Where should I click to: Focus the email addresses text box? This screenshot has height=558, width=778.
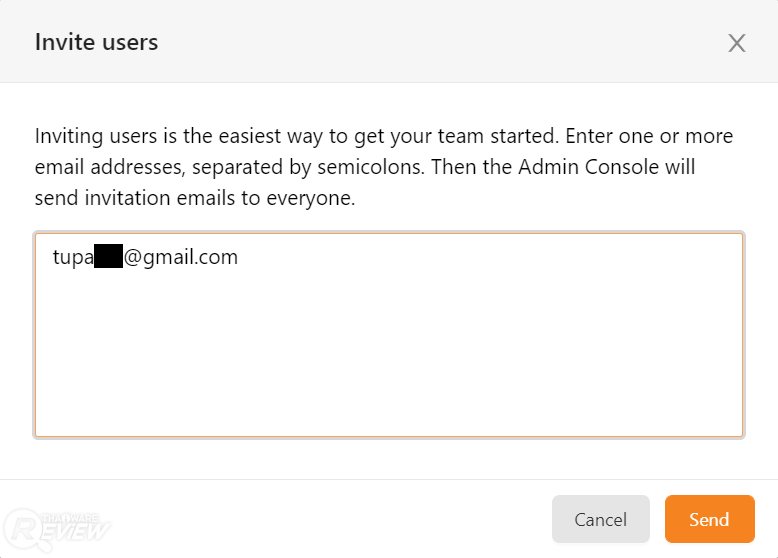(x=388, y=350)
